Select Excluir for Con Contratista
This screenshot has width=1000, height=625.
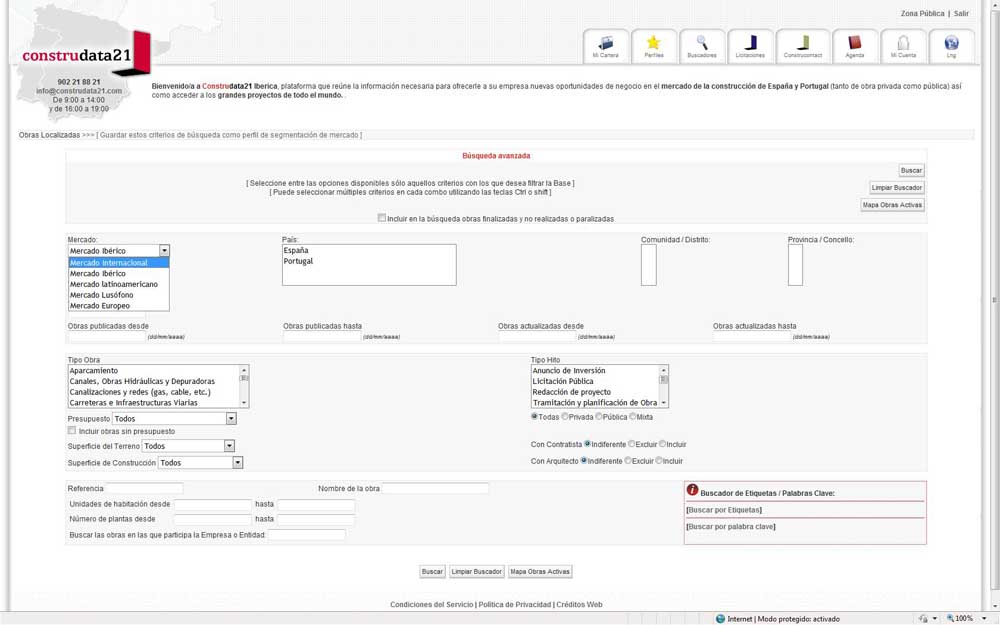click(x=631, y=444)
